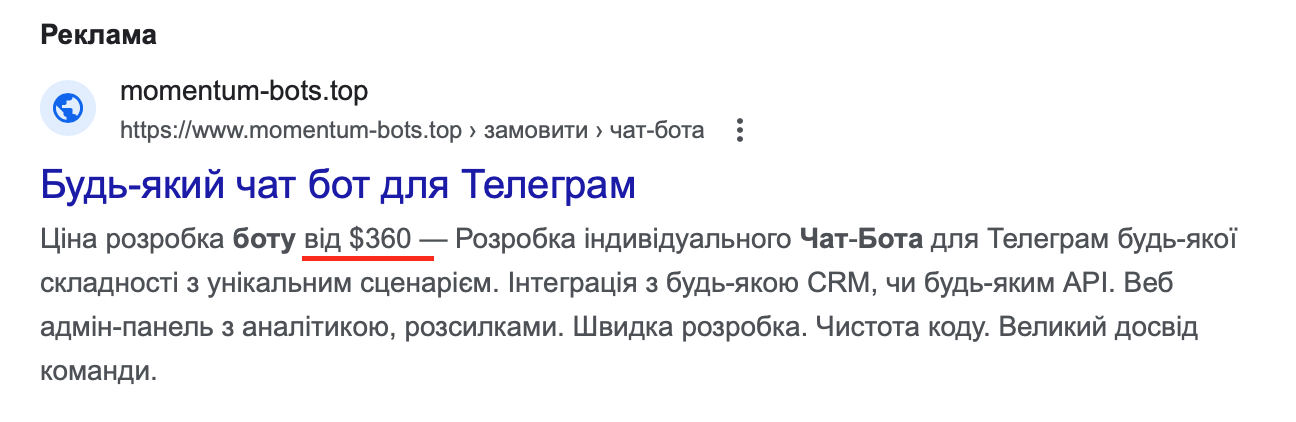Click the bold "Чат-Бота" text

865,240
